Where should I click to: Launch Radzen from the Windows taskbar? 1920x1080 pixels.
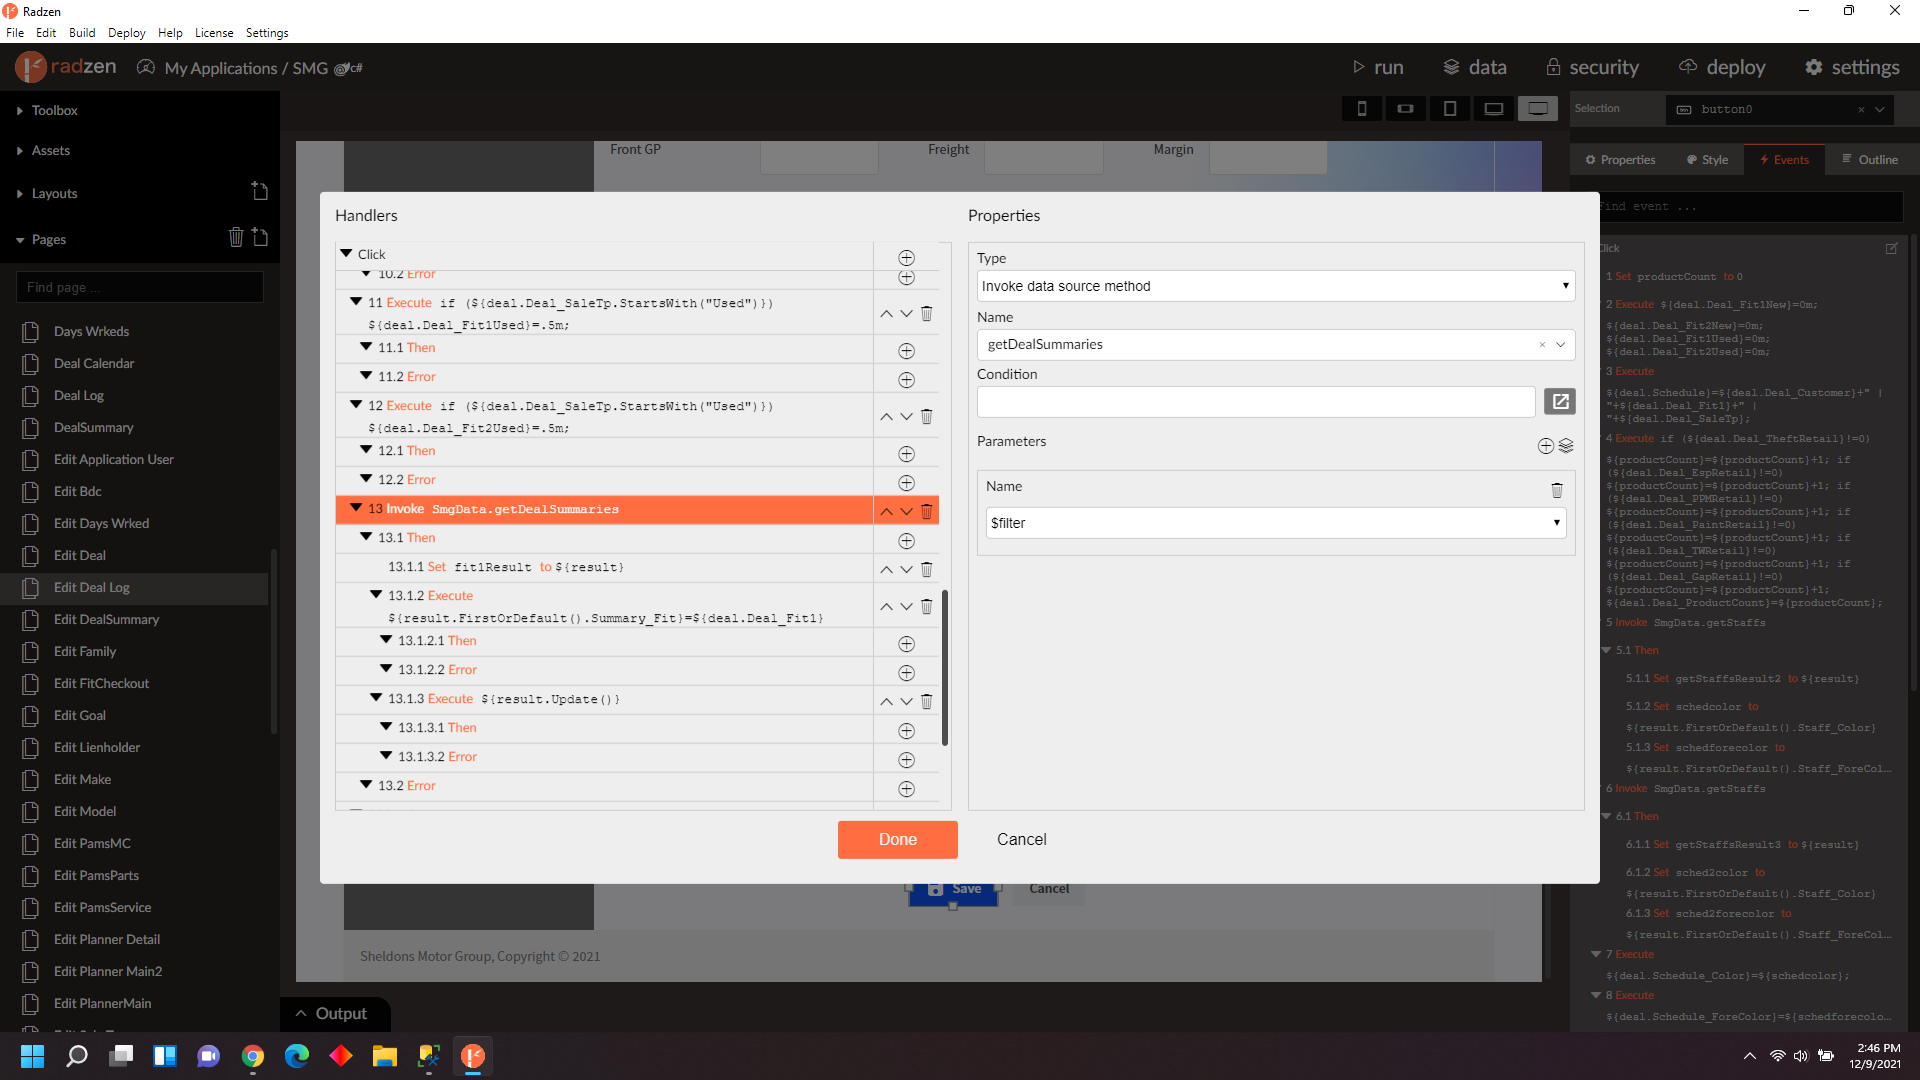point(472,1056)
